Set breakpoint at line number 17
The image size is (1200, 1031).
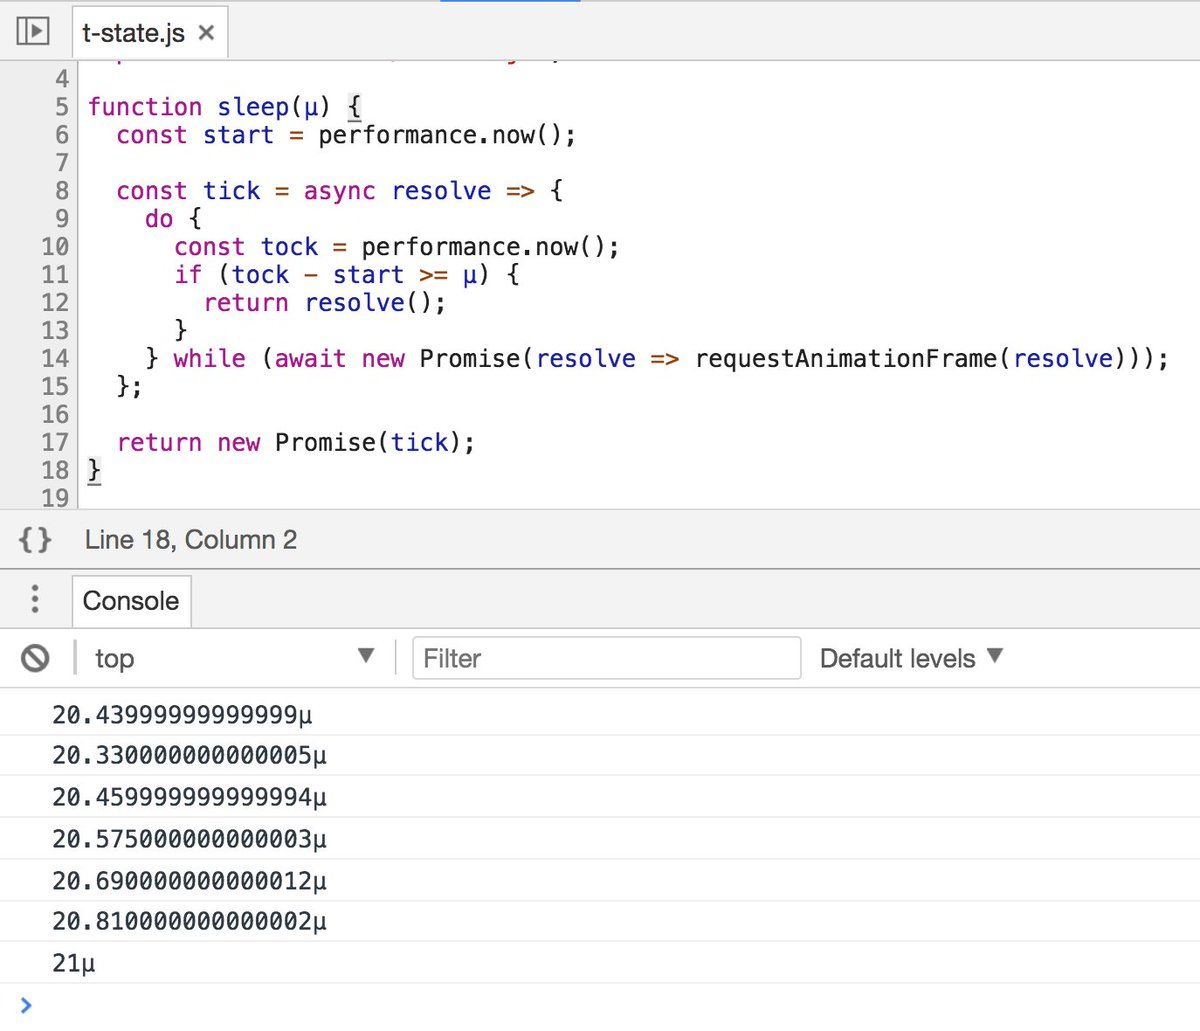tap(55, 443)
